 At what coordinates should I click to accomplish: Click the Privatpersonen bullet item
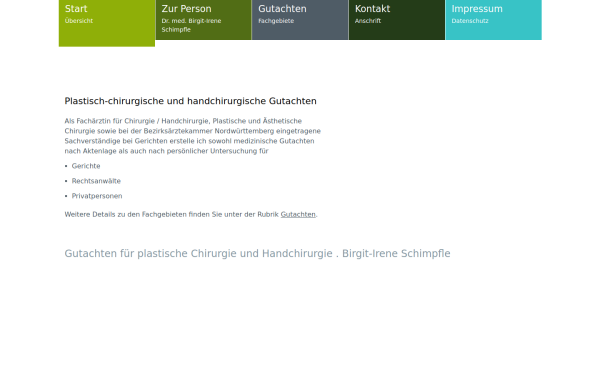97,196
